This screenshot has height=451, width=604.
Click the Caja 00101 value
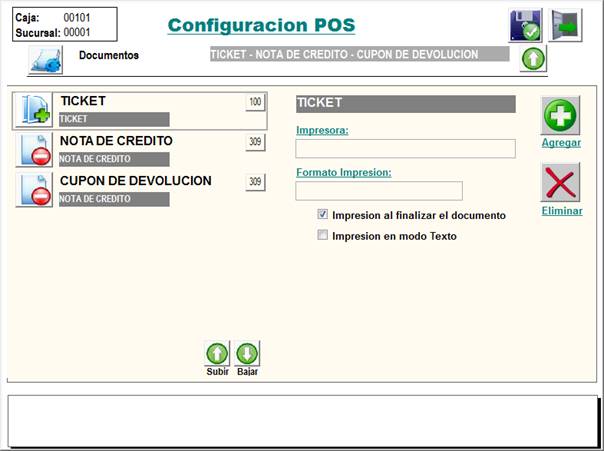tap(77, 18)
